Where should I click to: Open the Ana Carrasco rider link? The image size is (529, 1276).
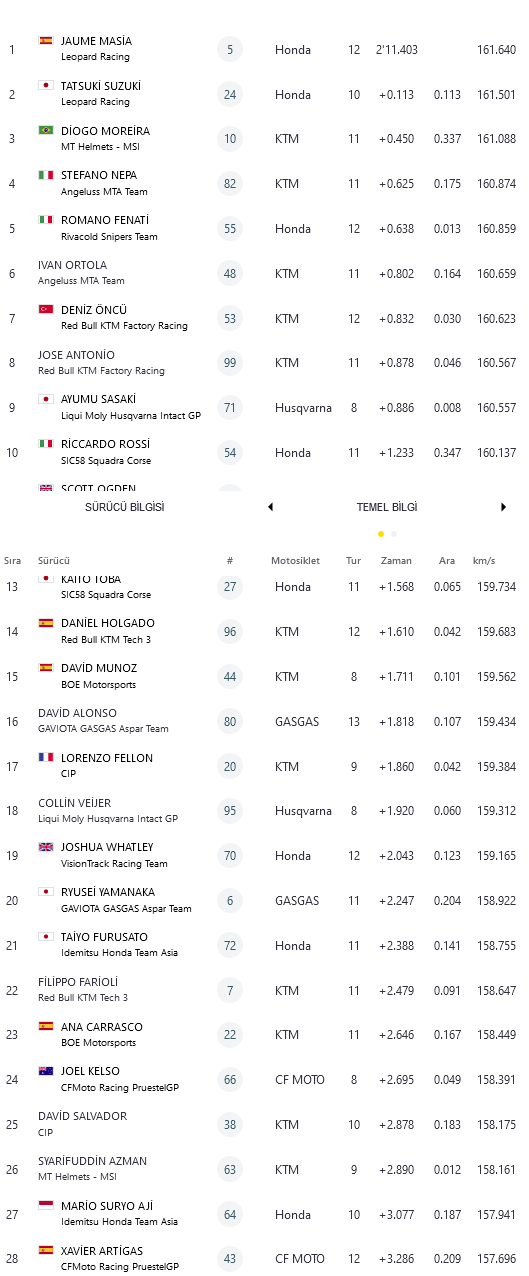click(x=101, y=1027)
